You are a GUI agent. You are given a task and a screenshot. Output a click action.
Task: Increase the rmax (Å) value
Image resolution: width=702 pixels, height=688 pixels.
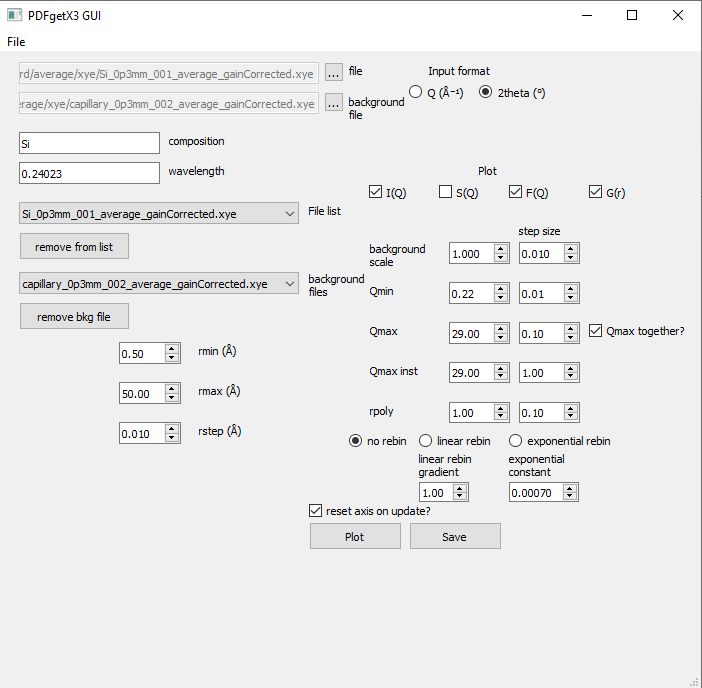point(172,389)
